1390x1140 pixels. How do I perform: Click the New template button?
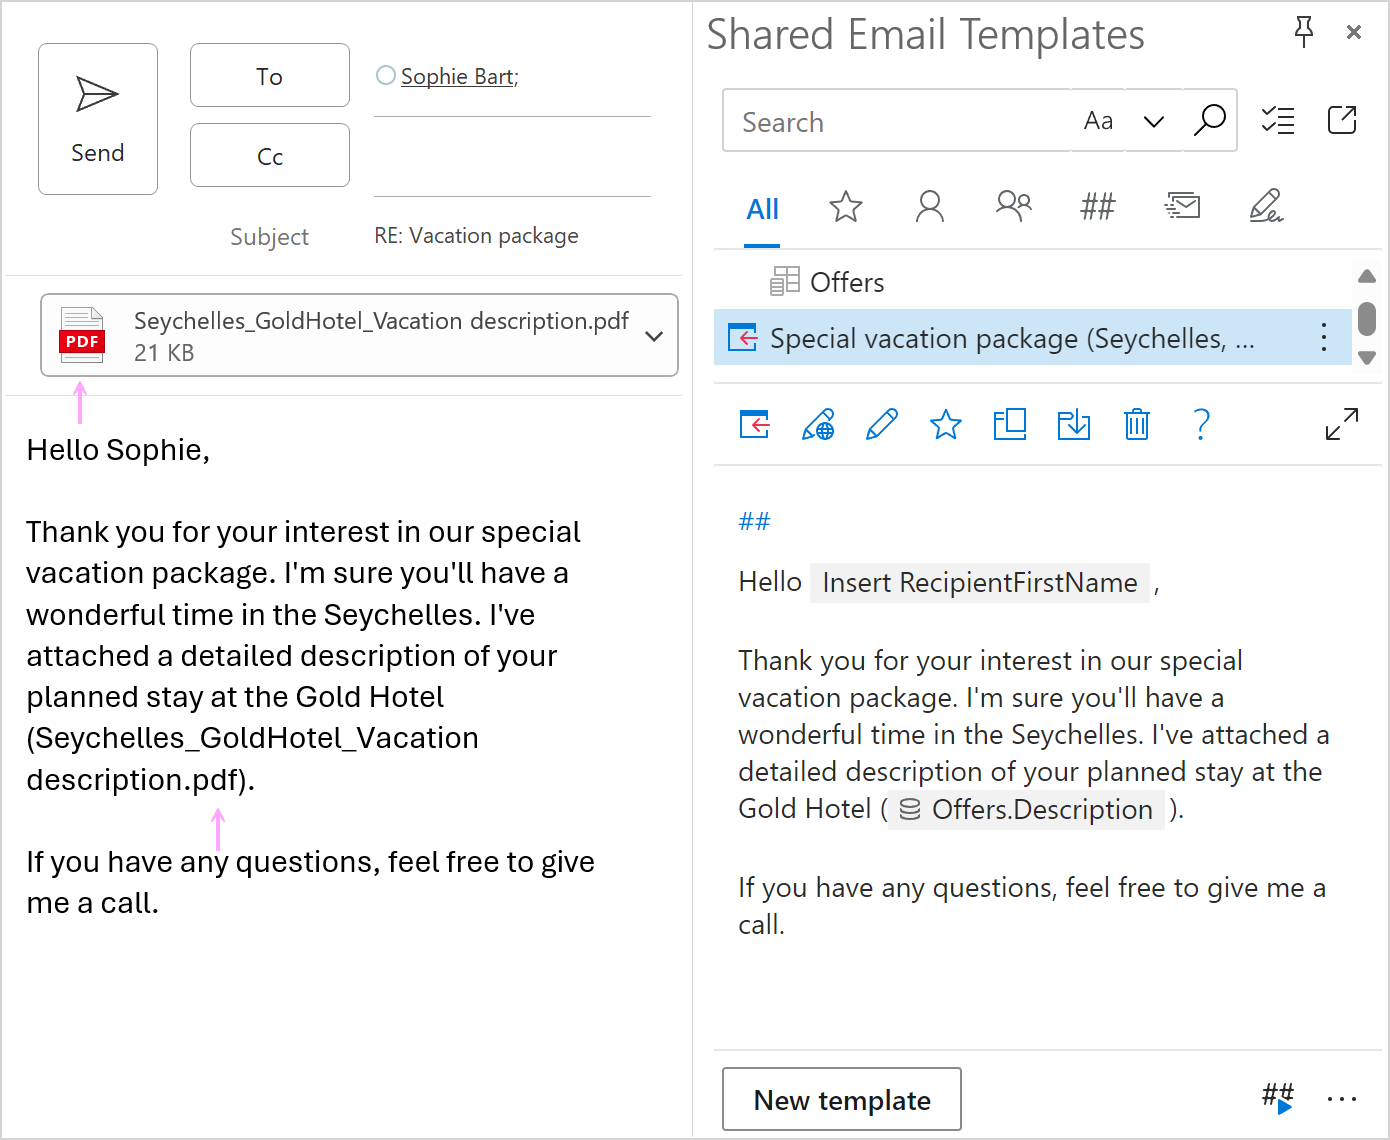pos(842,1099)
